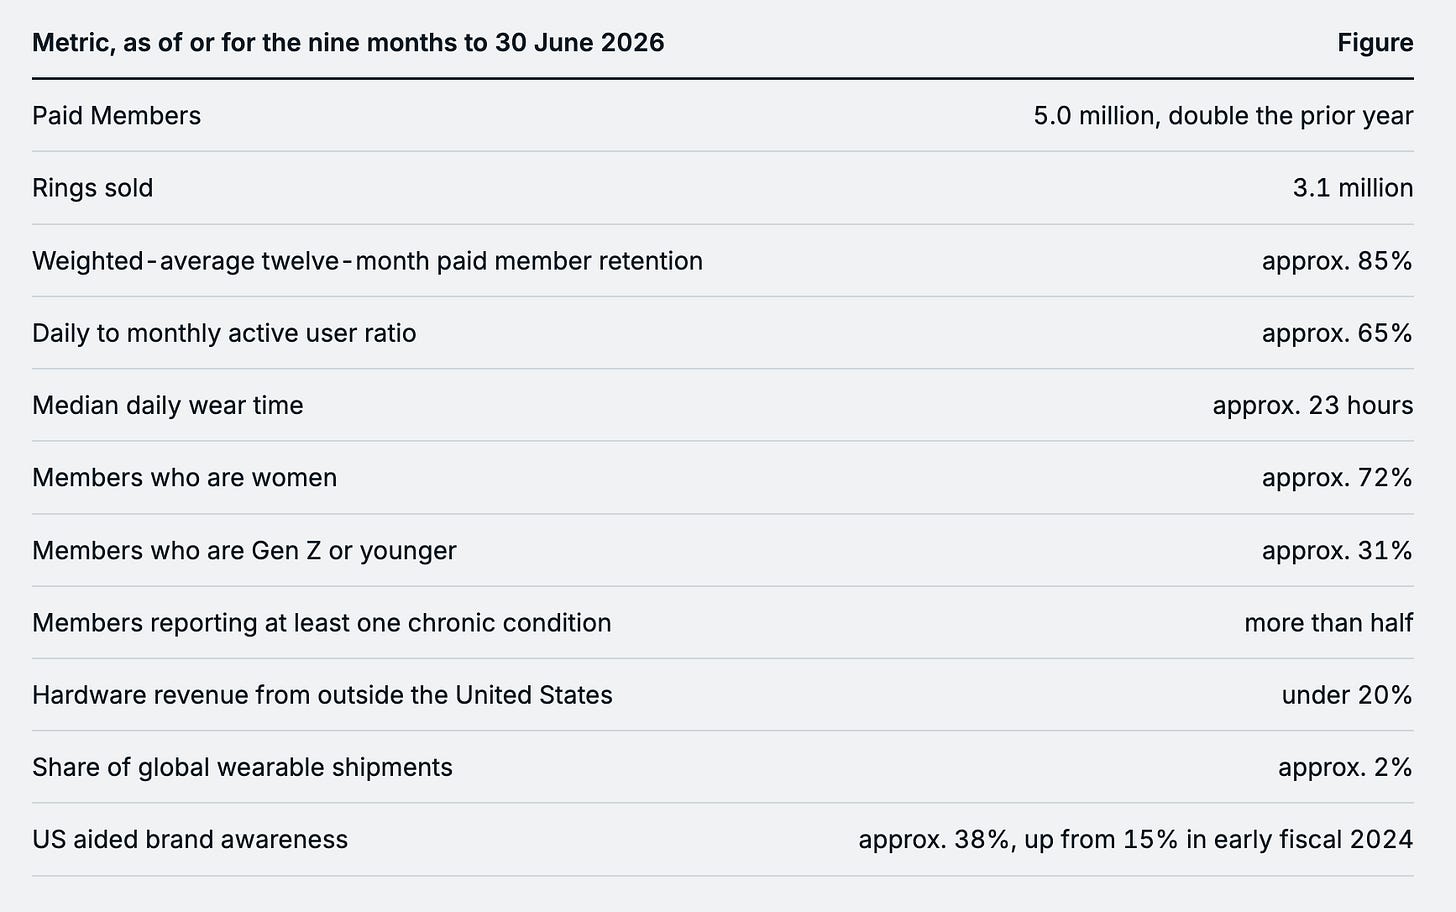Click the US aided brand awareness figure
Viewport: 1456px width, 912px height.
1136,839
